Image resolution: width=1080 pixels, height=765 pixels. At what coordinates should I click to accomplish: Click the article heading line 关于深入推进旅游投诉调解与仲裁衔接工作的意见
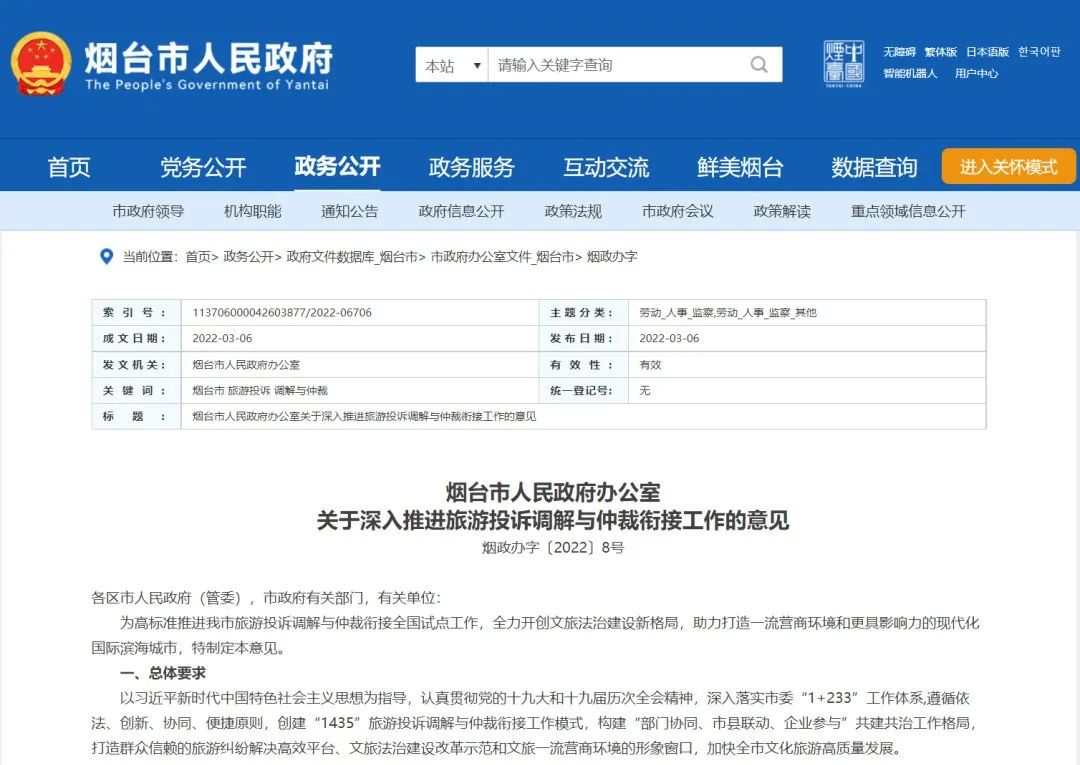[x=552, y=520]
